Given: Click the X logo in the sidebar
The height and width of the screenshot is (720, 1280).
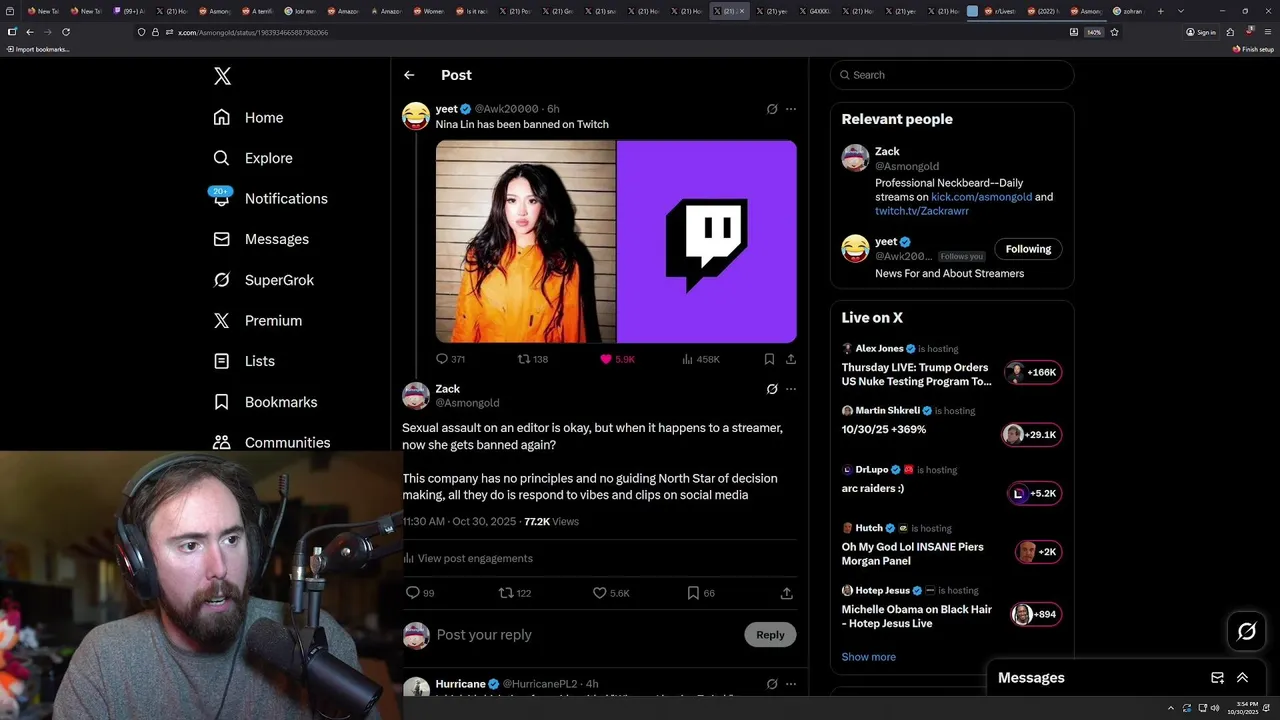Looking at the screenshot, I should tap(222, 76).
